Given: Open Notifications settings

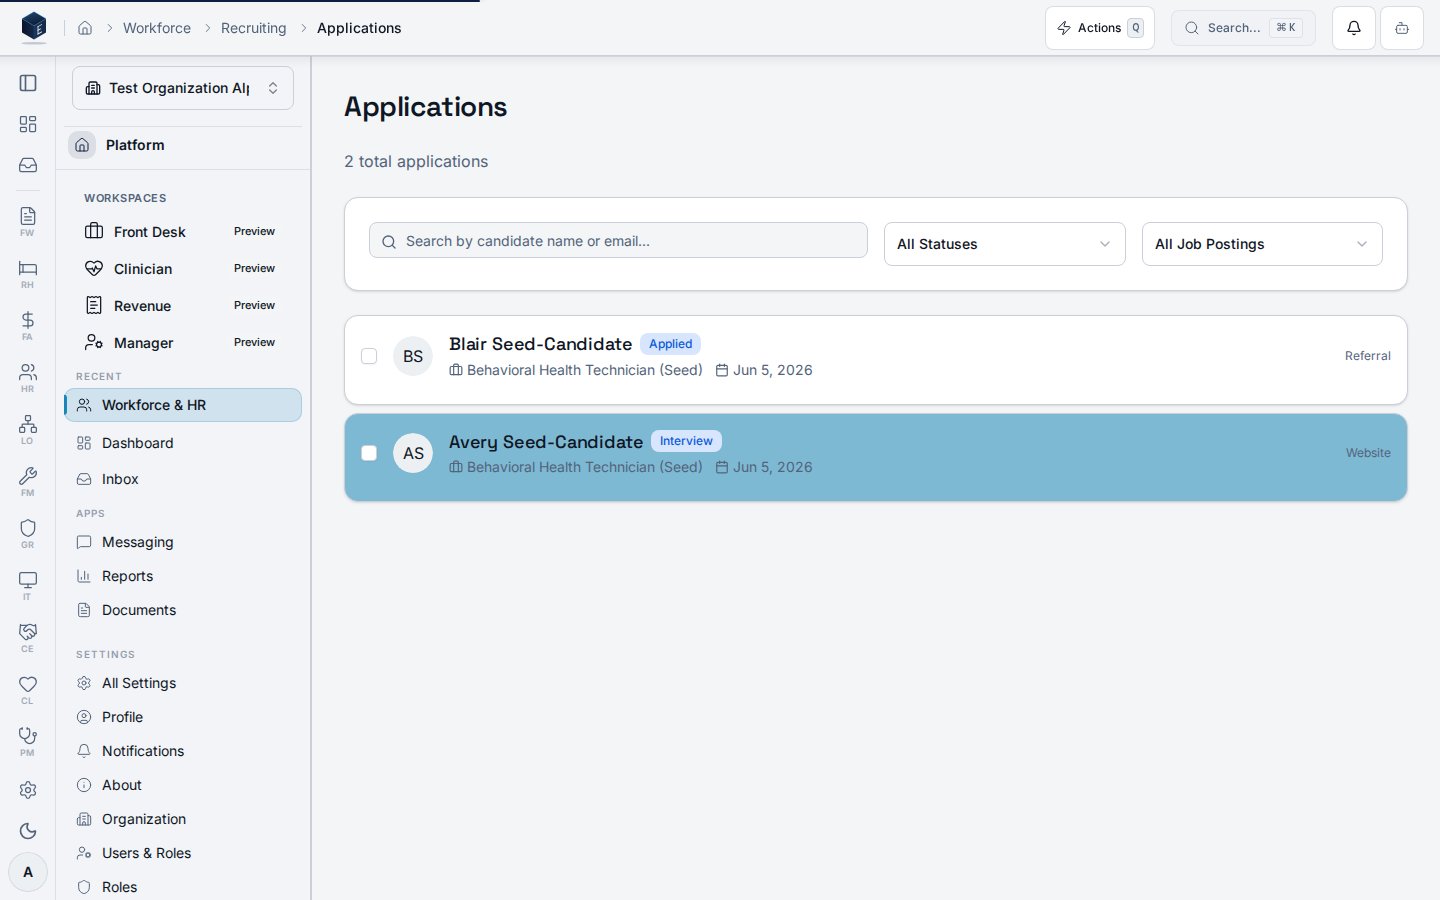Looking at the screenshot, I should pos(183,751).
